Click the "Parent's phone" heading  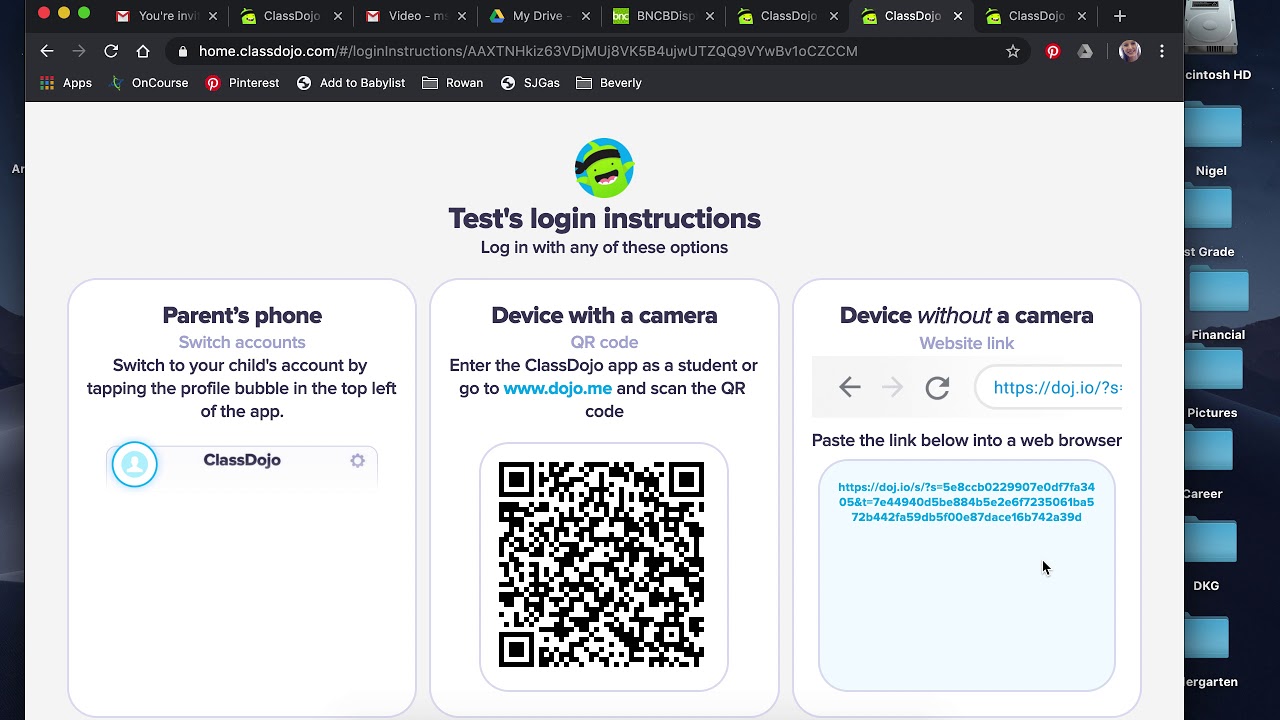coord(242,315)
